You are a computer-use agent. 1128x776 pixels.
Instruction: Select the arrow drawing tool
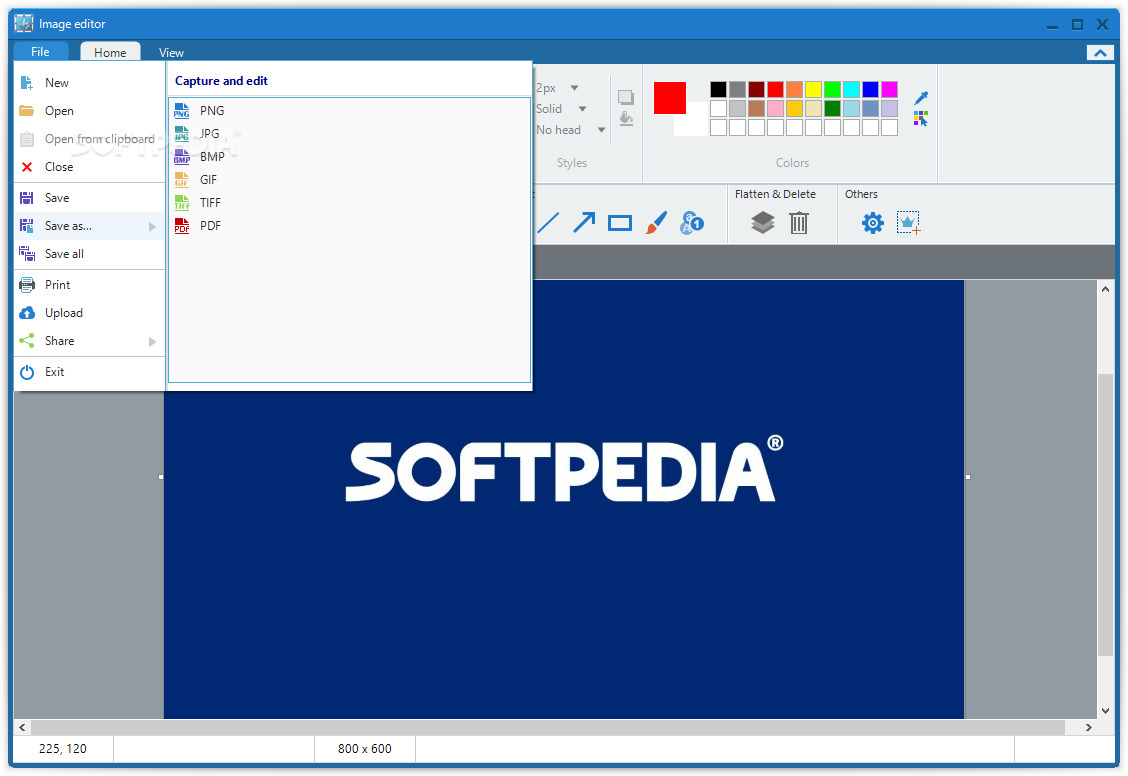pos(584,223)
